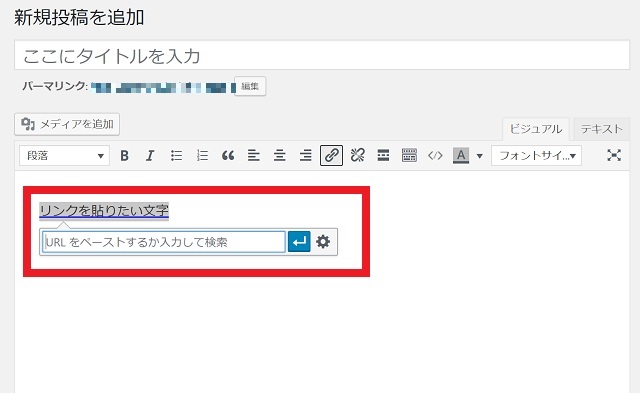Apply link with the blue enter button
Image resolution: width=640 pixels, height=393 pixels.
click(x=299, y=242)
